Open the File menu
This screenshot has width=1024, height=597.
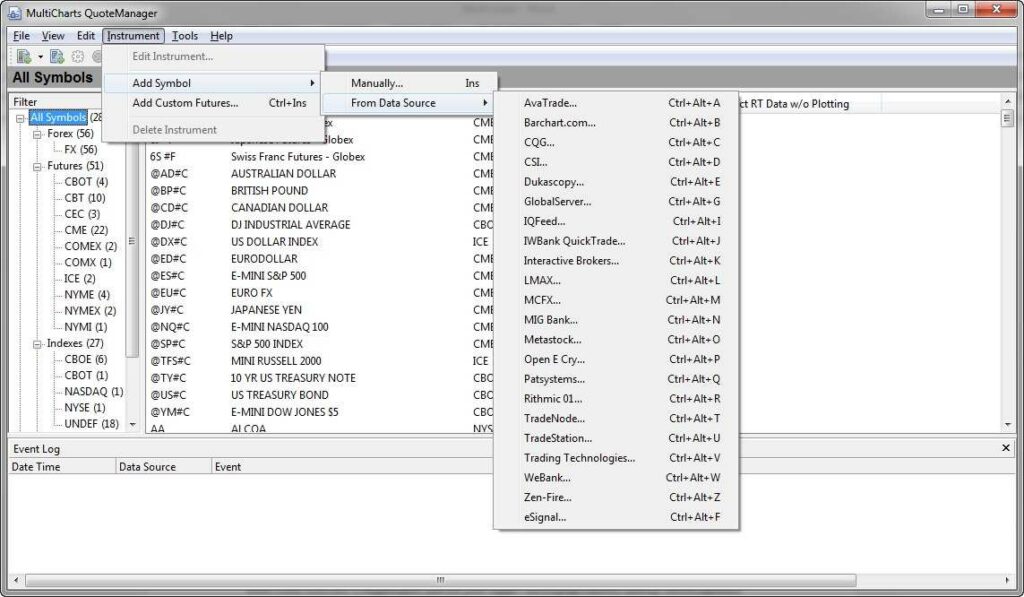click(21, 36)
